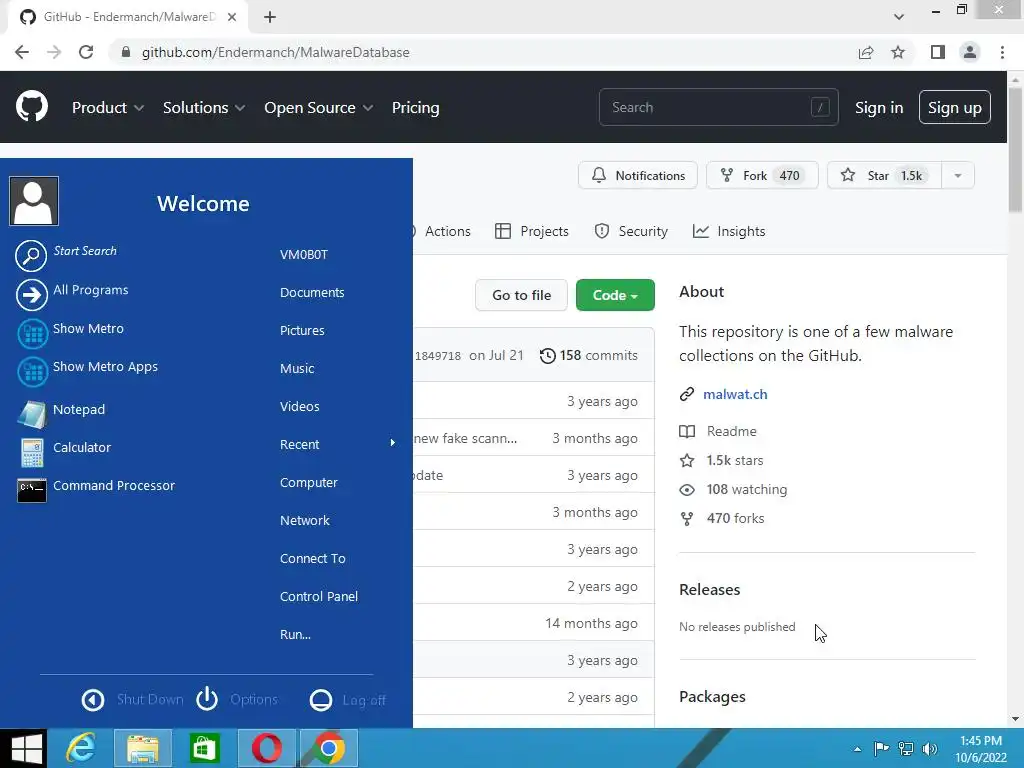
Task: Open Chrome side panel icon
Action: [x=938, y=52]
